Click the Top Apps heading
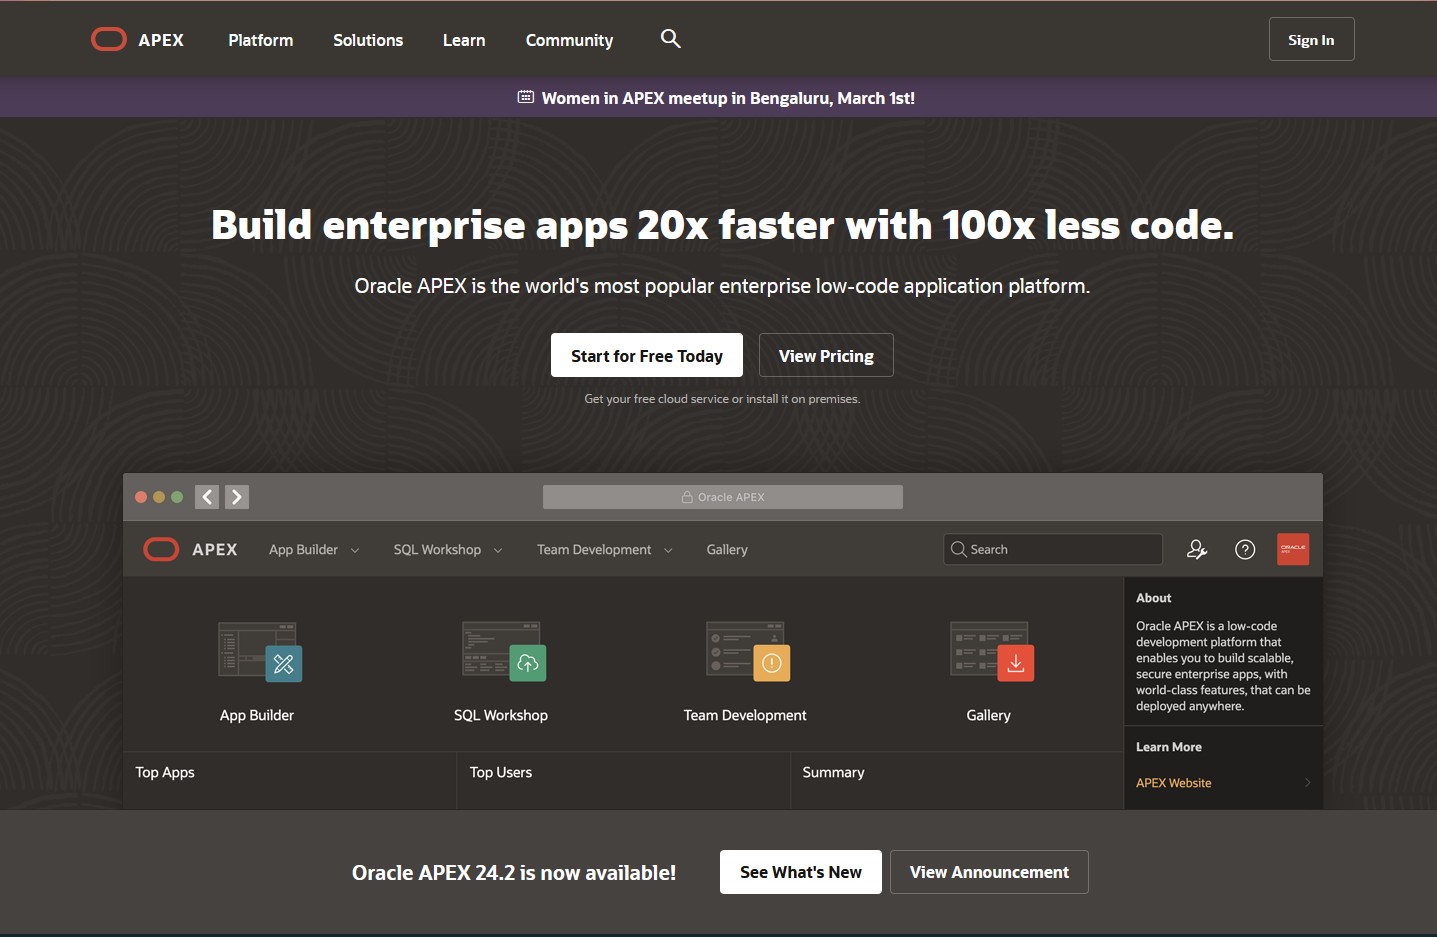This screenshot has height=937, width=1437. 165,772
